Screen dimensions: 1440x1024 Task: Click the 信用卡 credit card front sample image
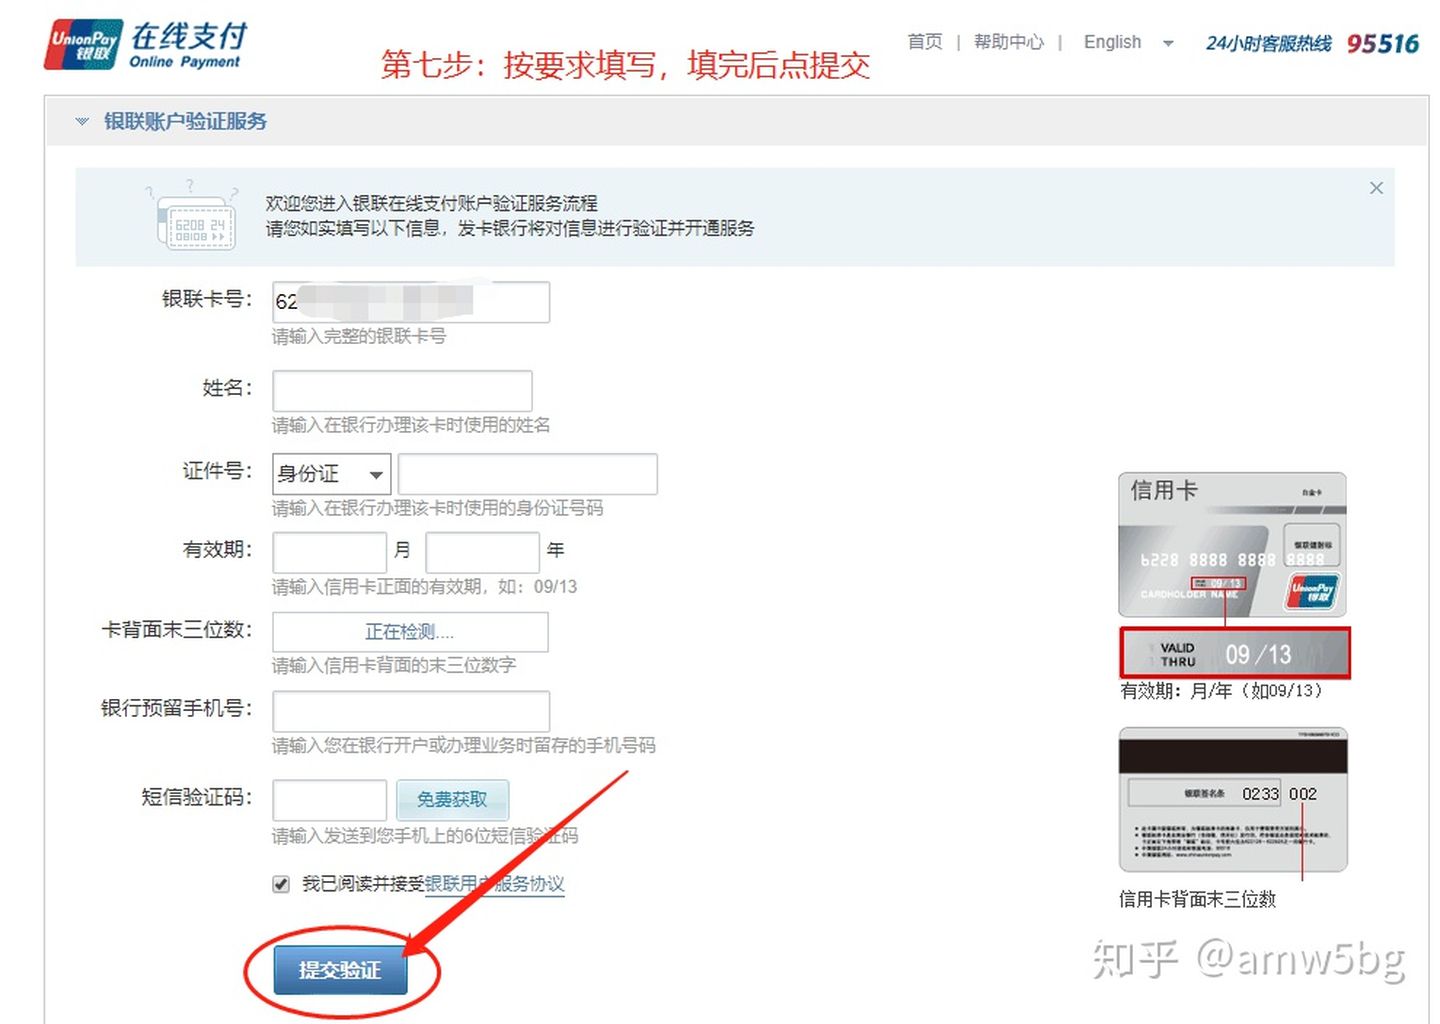pos(1232,543)
